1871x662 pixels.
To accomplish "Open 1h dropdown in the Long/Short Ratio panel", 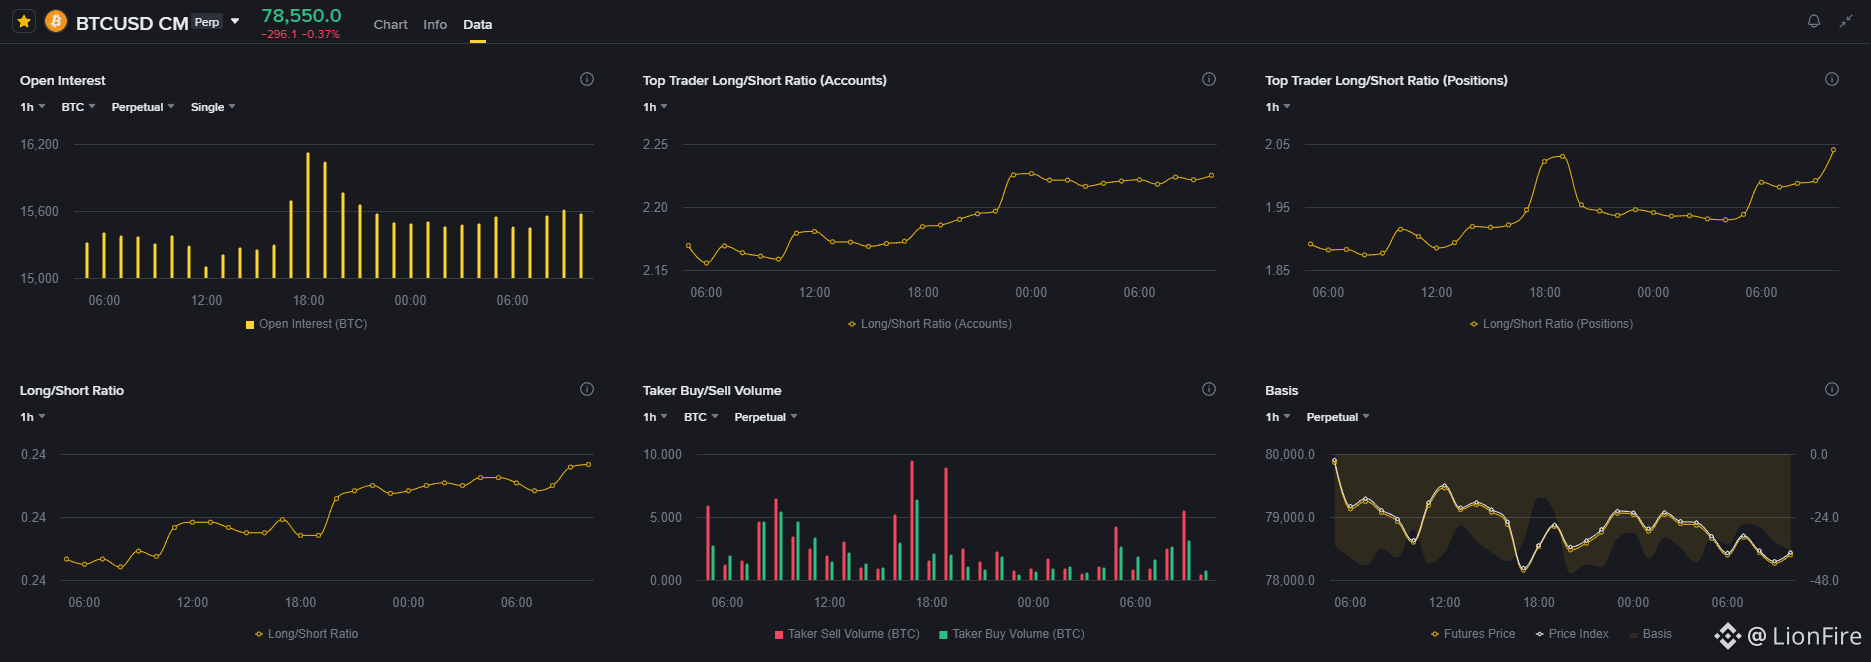I will point(33,417).
